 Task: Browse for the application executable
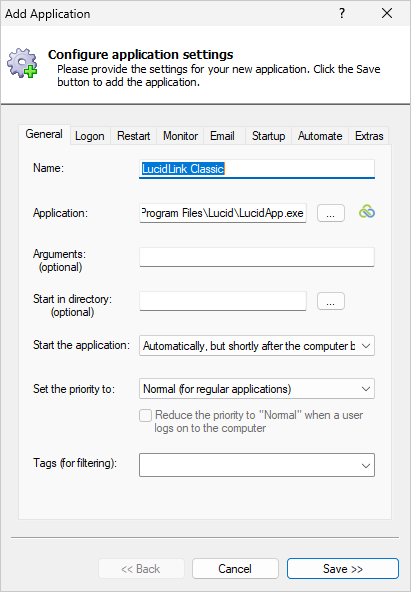point(331,213)
